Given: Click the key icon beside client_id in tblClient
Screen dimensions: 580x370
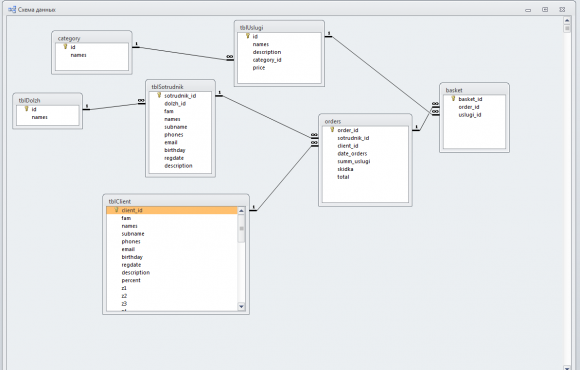Looking at the screenshot, I should click(x=116, y=210).
